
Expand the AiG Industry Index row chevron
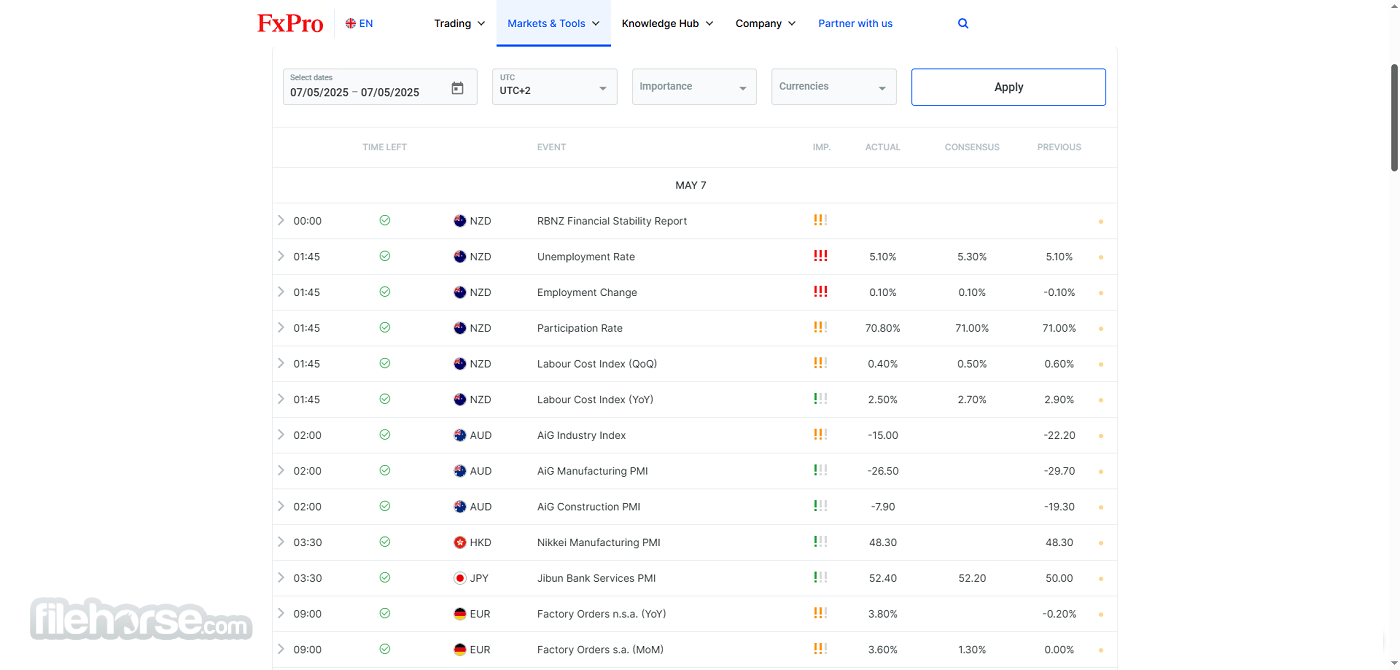(281, 435)
